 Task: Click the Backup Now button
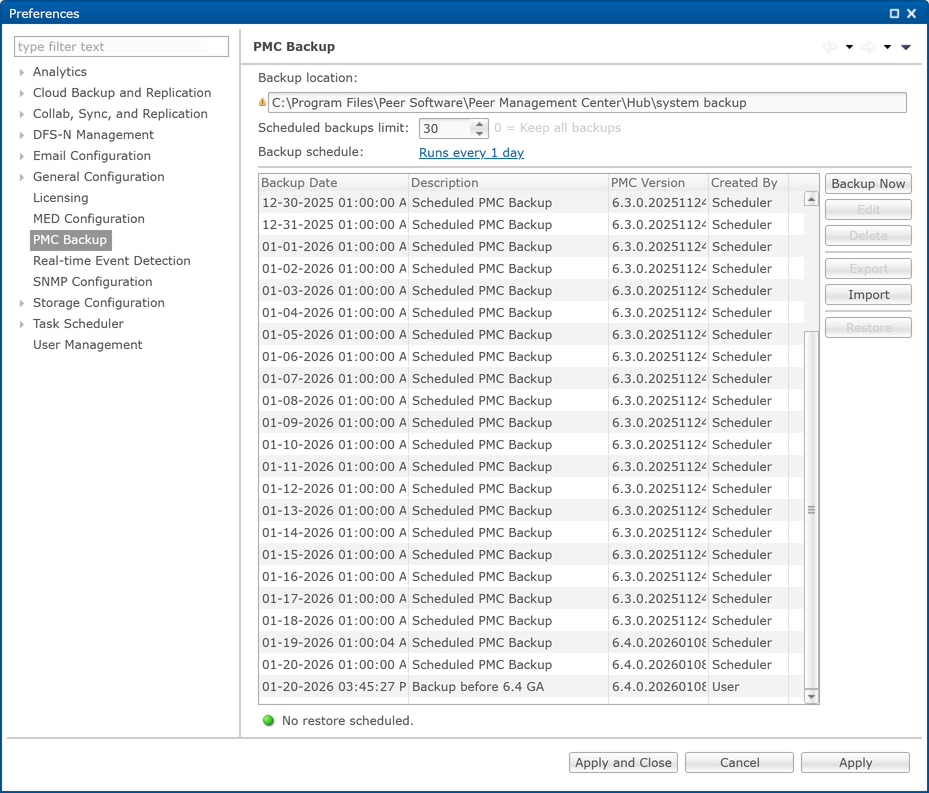click(x=868, y=184)
